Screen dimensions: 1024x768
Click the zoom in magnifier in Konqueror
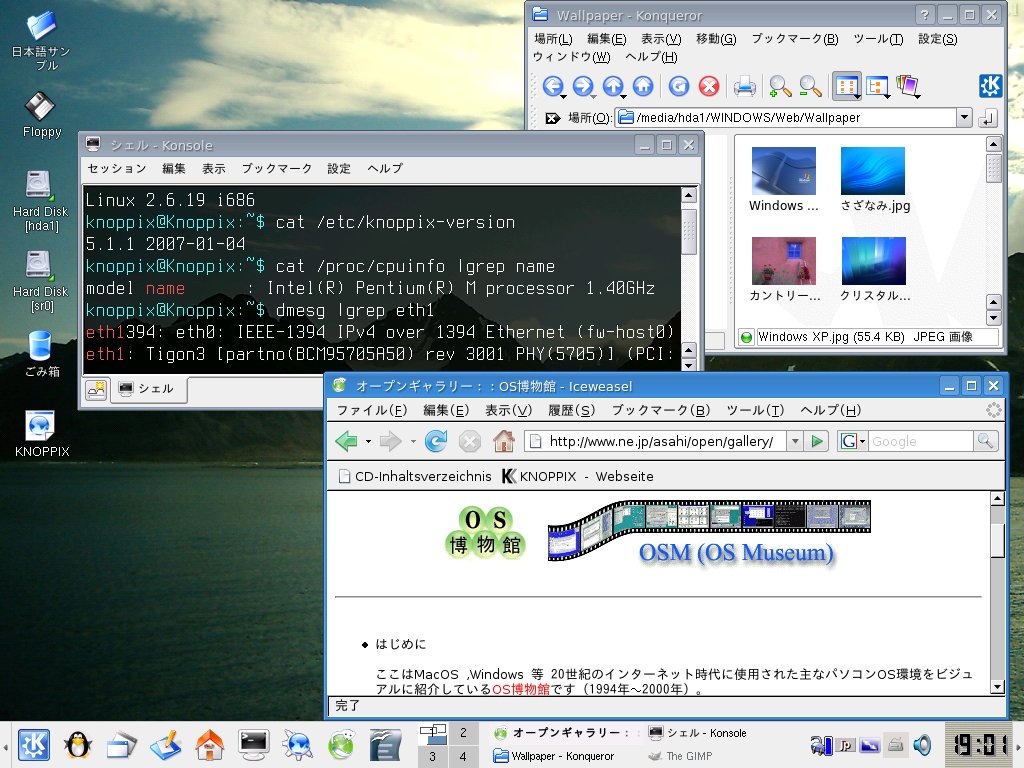pos(780,87)
